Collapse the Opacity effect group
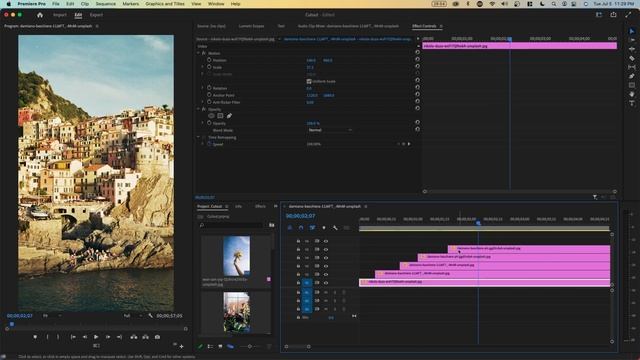Screen dimensions: 640x360 tap(198, 109)
